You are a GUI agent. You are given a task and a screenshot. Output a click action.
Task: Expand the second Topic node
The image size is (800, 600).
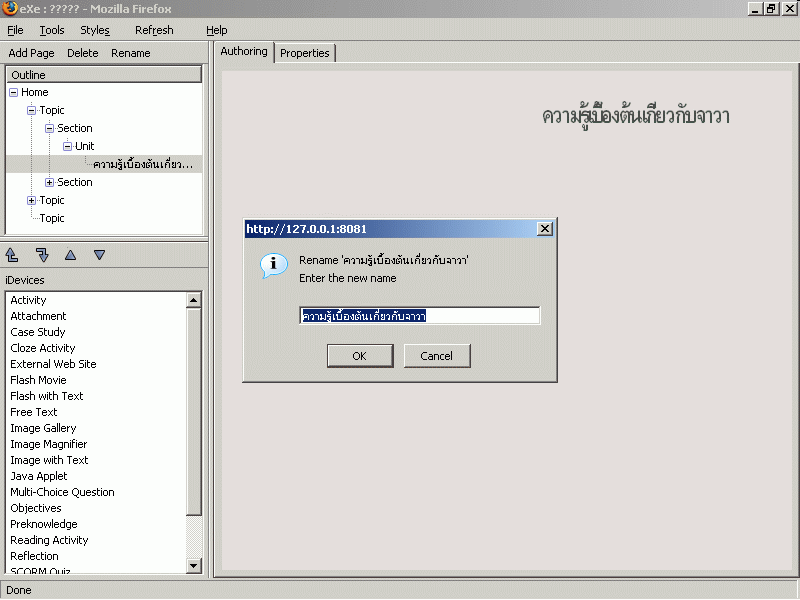tap(31, 201)
